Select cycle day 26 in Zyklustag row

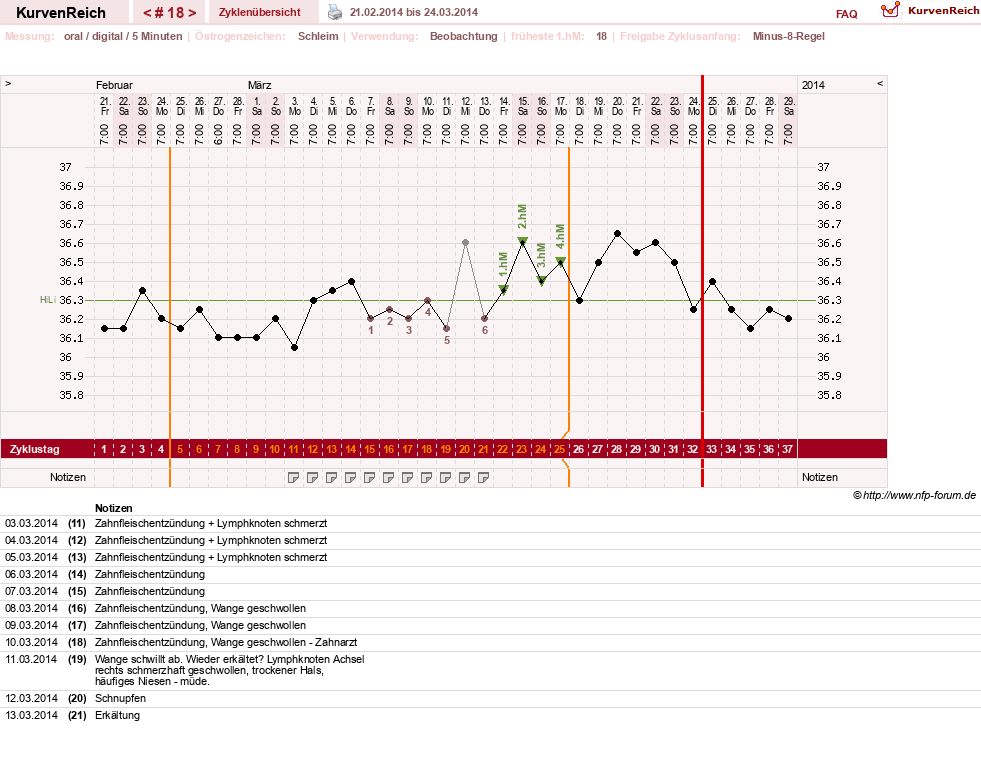pyautogui.click(x=579, y=449)
